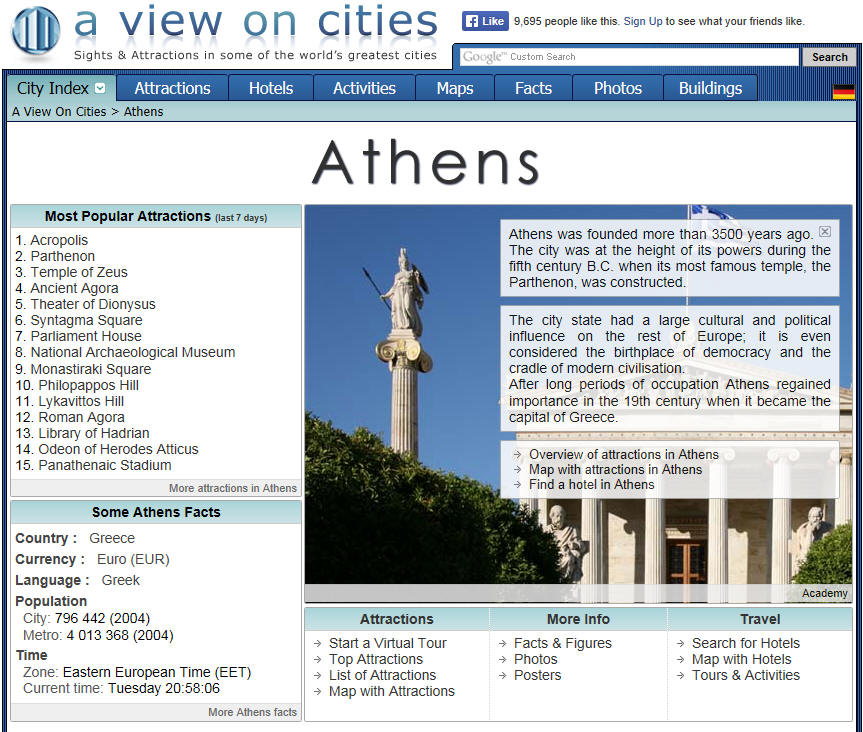Image resolution: width=863 pixels, height=732 pixels.
Task: Open Parliament House link
Action: (86, 336)
